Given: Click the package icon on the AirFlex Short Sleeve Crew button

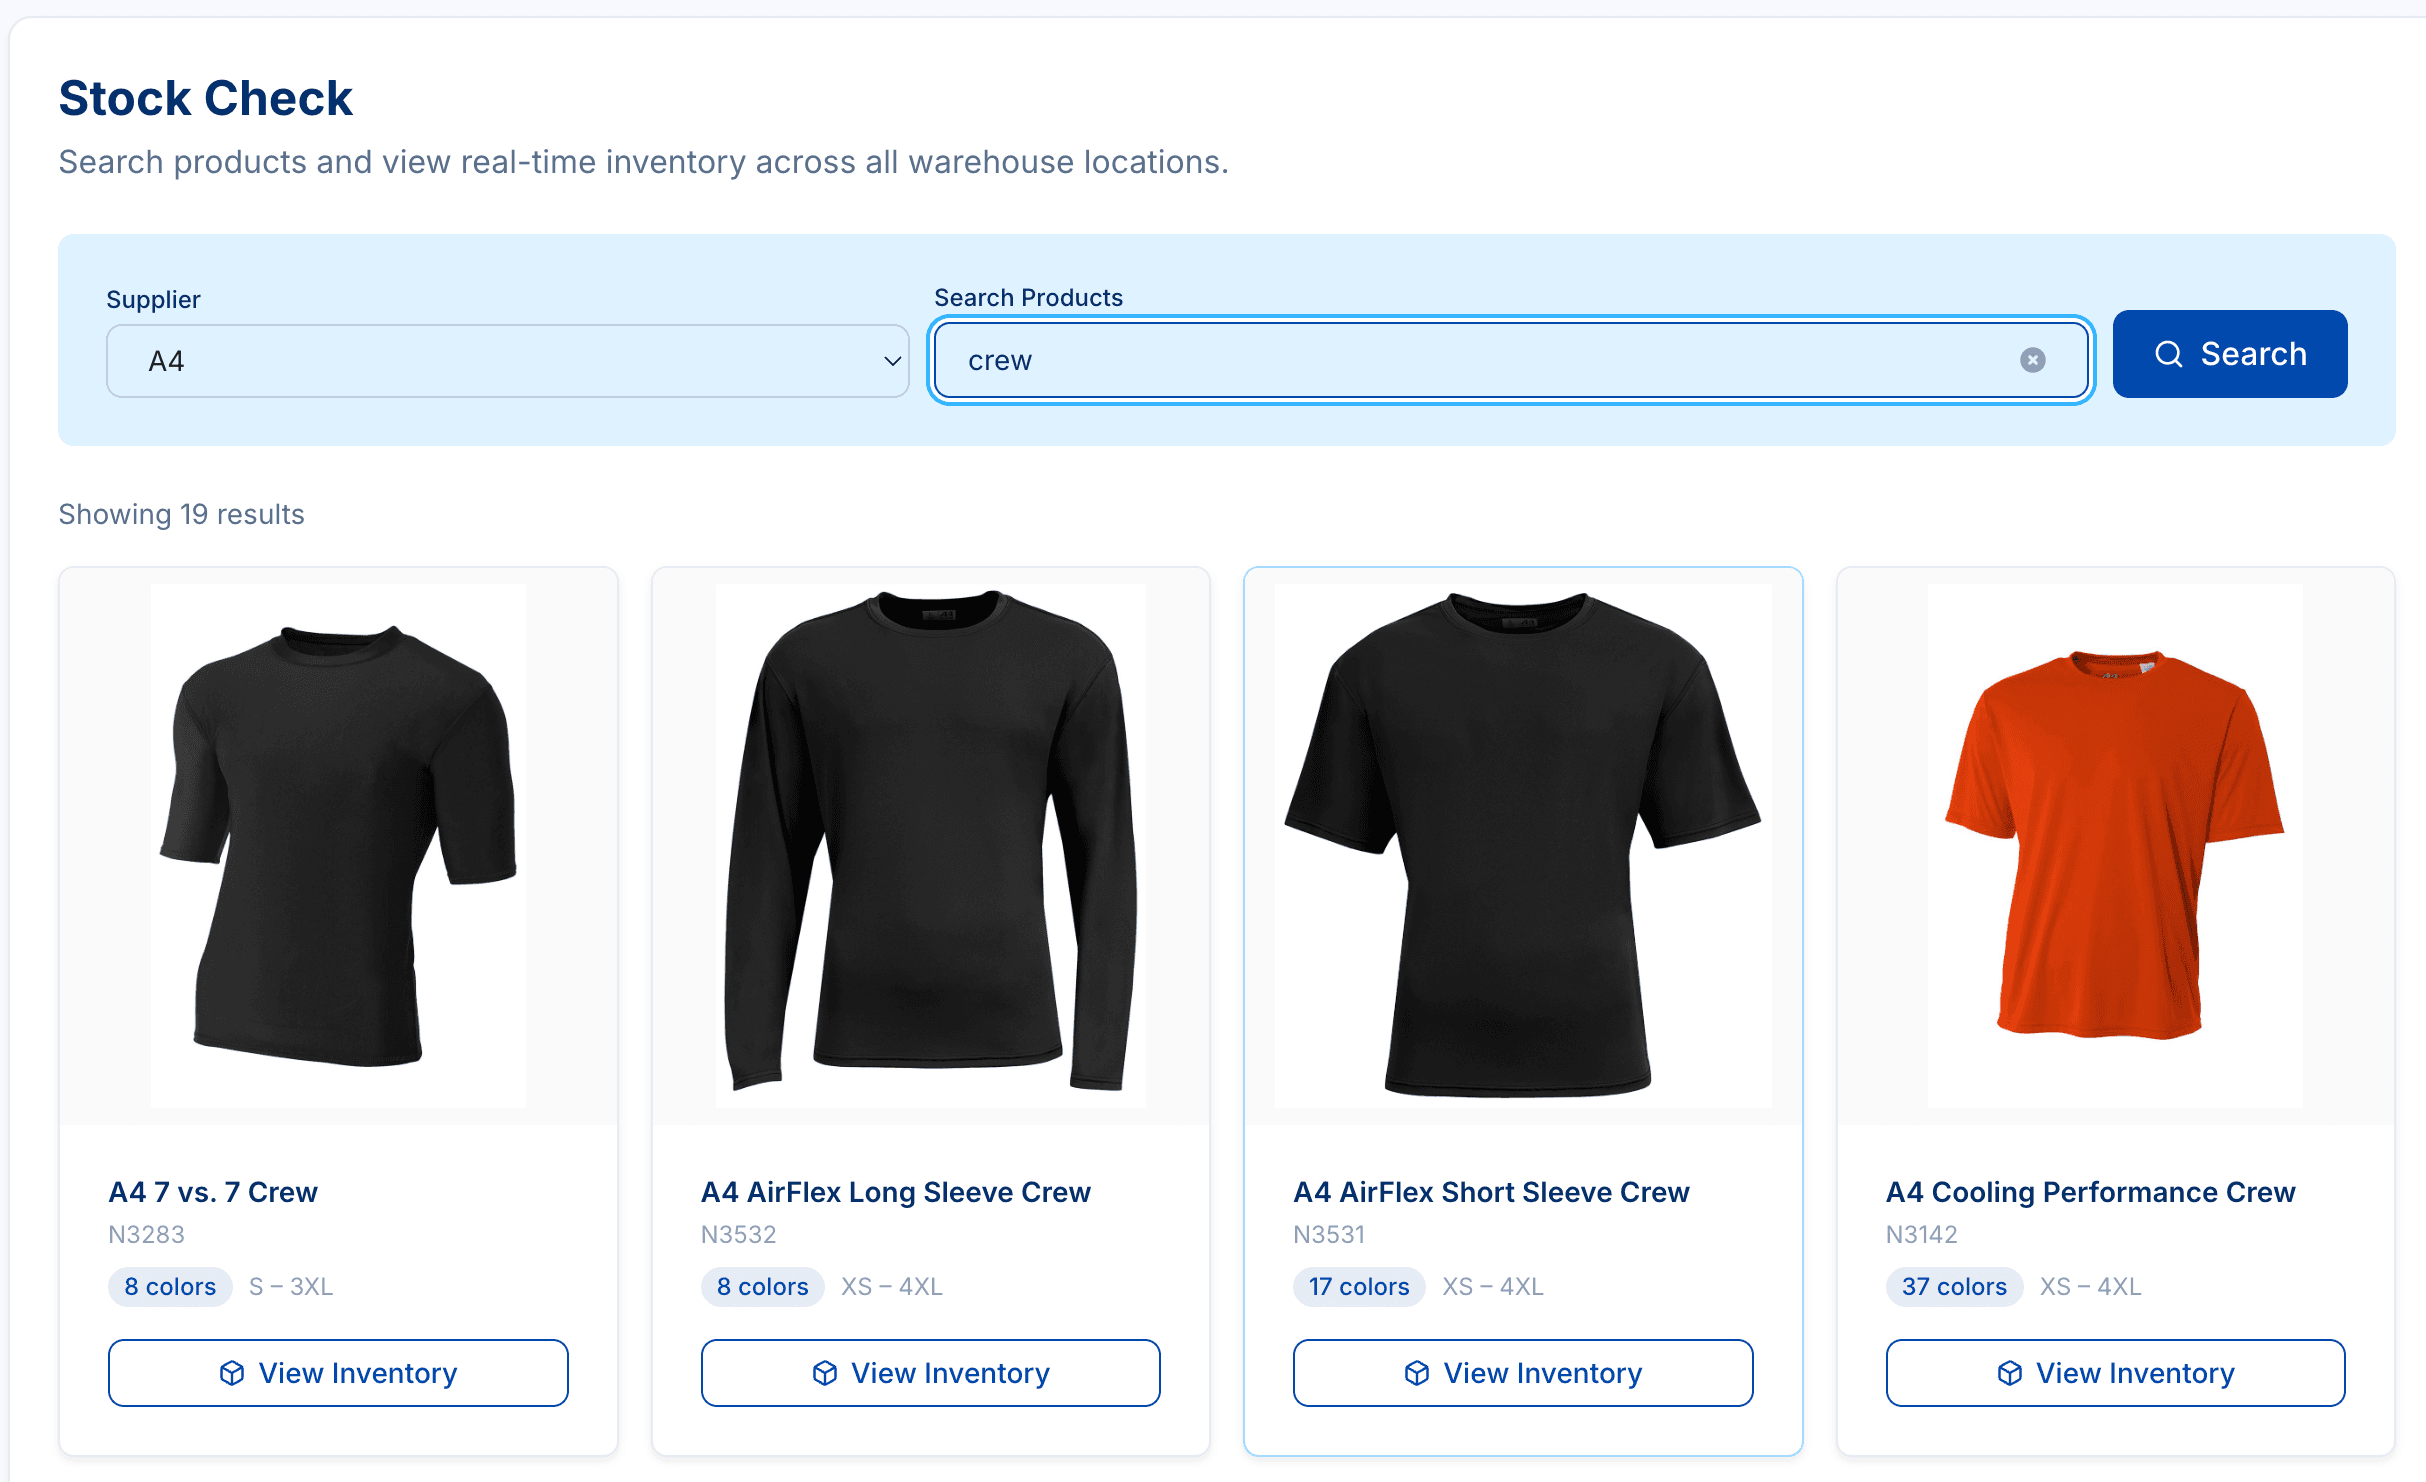Looking at the screenshot, I should 1417,1373.
